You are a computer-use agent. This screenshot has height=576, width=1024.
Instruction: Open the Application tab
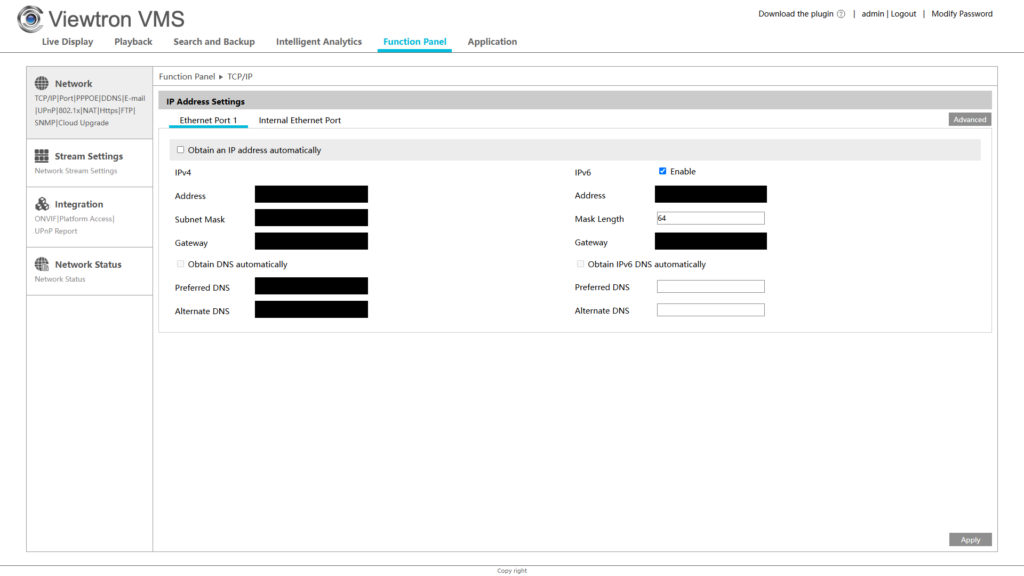[x=492, y=41]
